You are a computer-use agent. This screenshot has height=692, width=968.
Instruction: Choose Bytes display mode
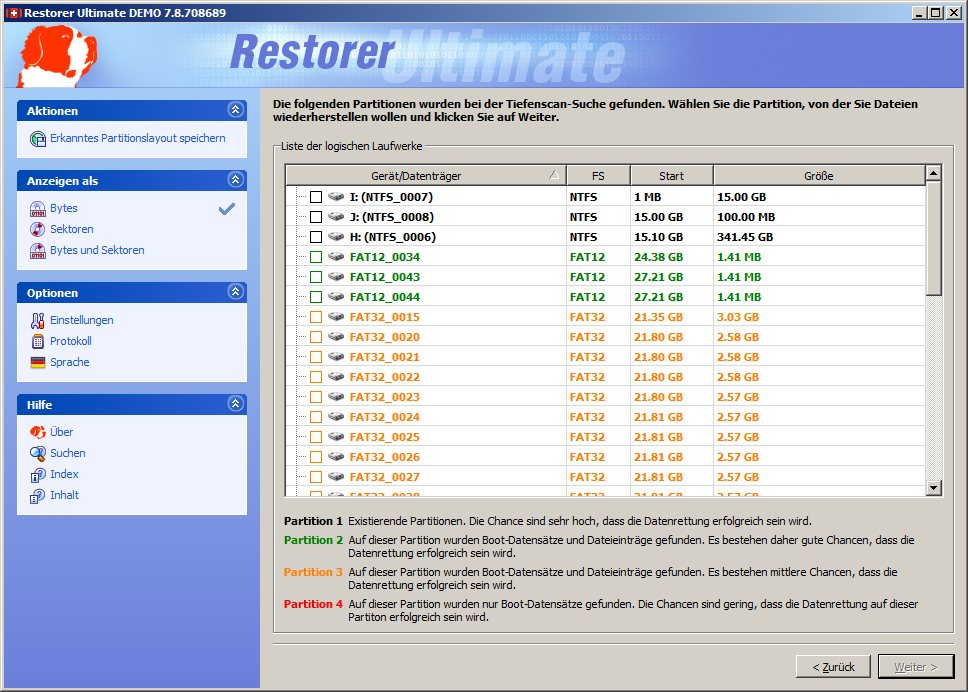click(64, 209)
